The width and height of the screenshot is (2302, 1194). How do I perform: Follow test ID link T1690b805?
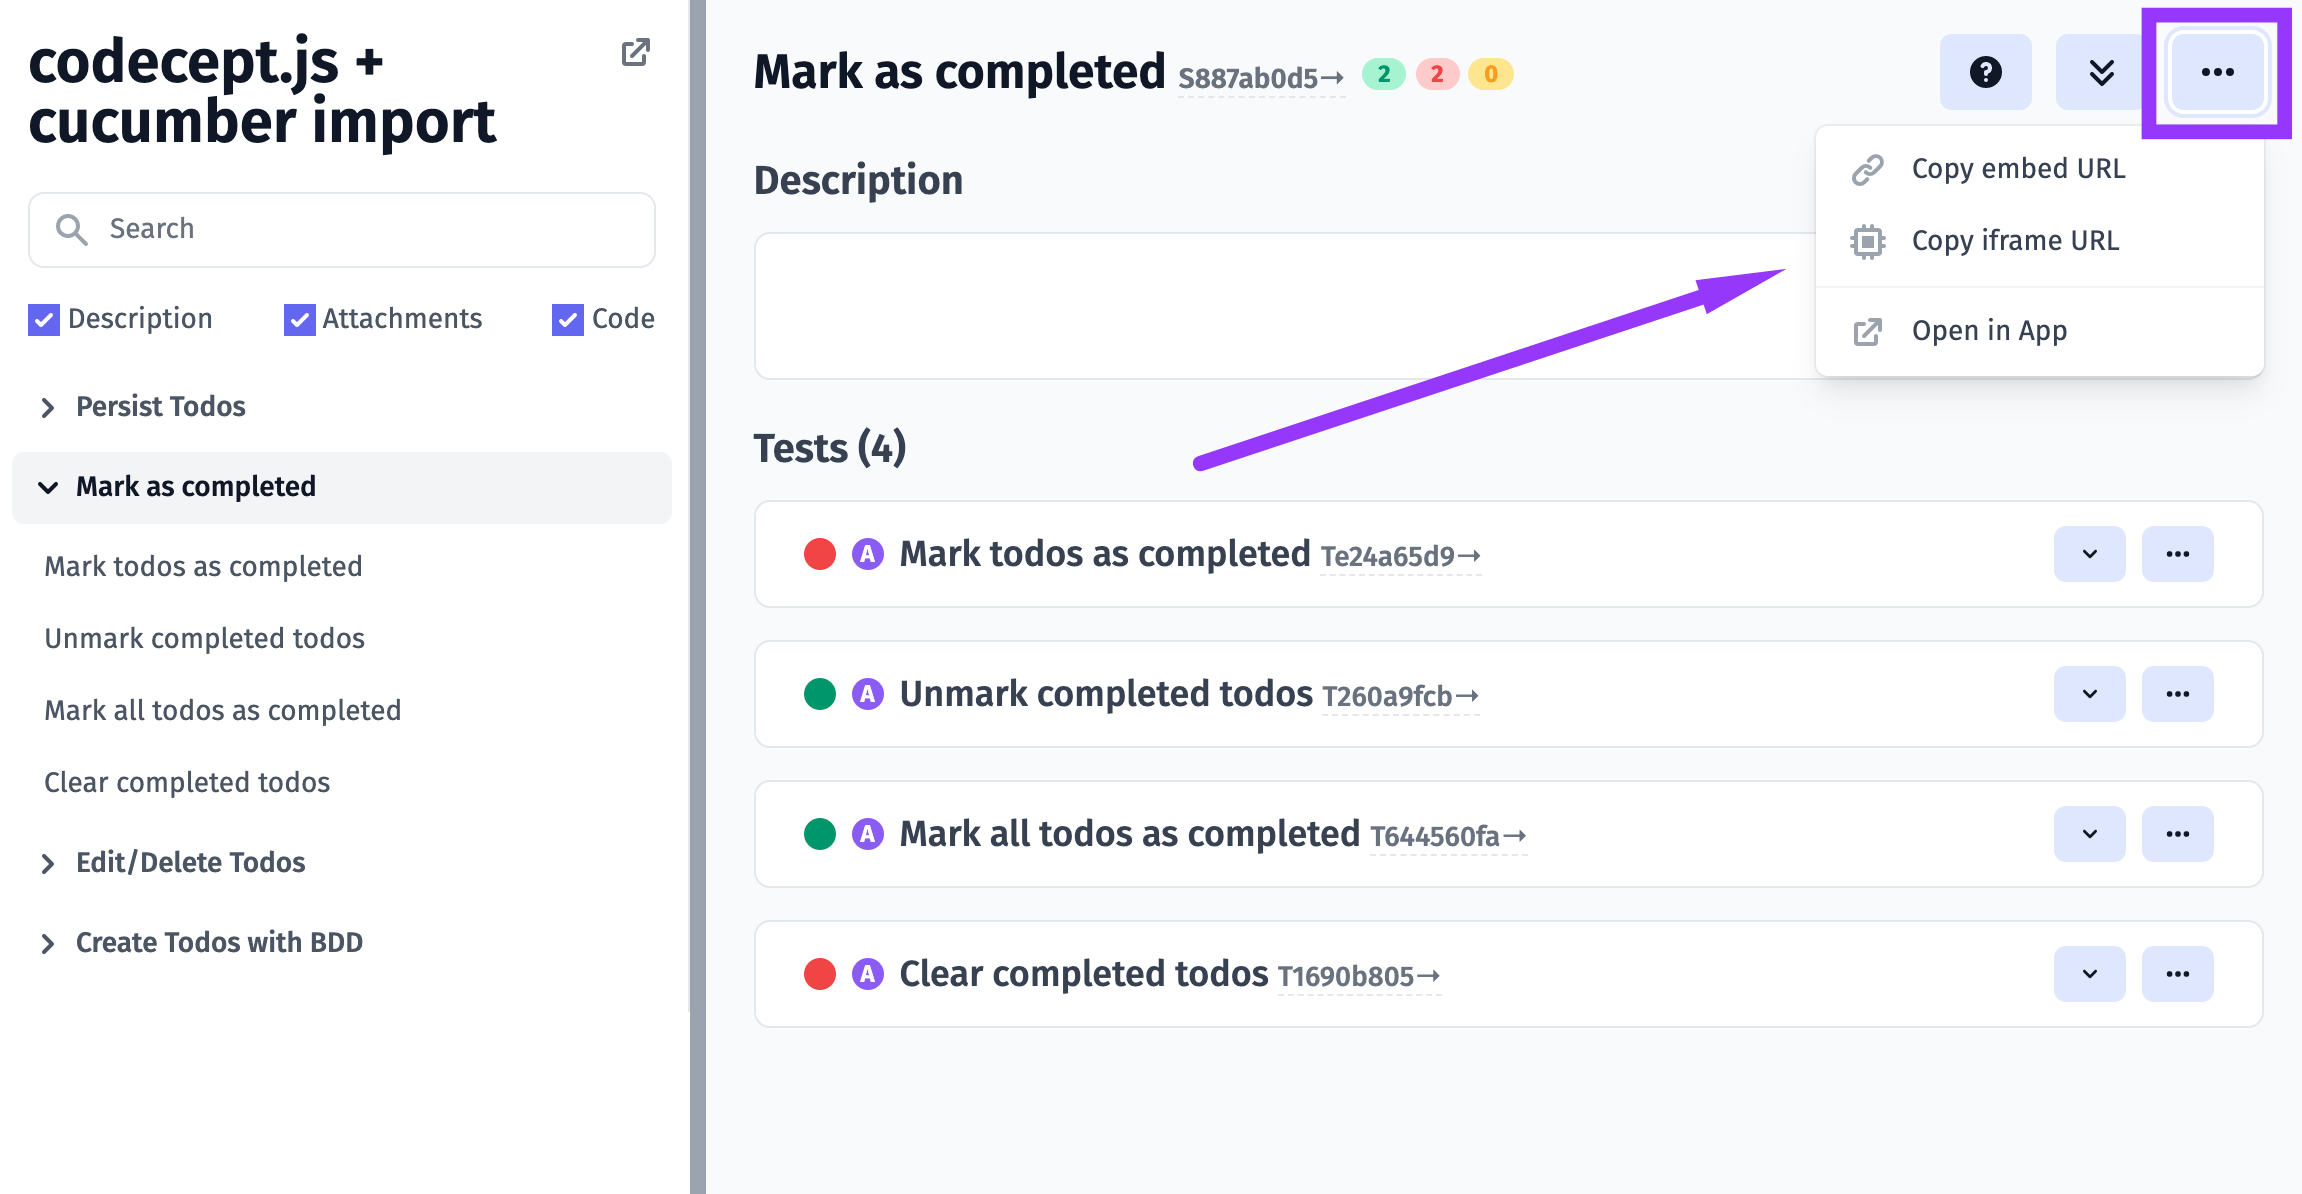tap(1358, 977)
